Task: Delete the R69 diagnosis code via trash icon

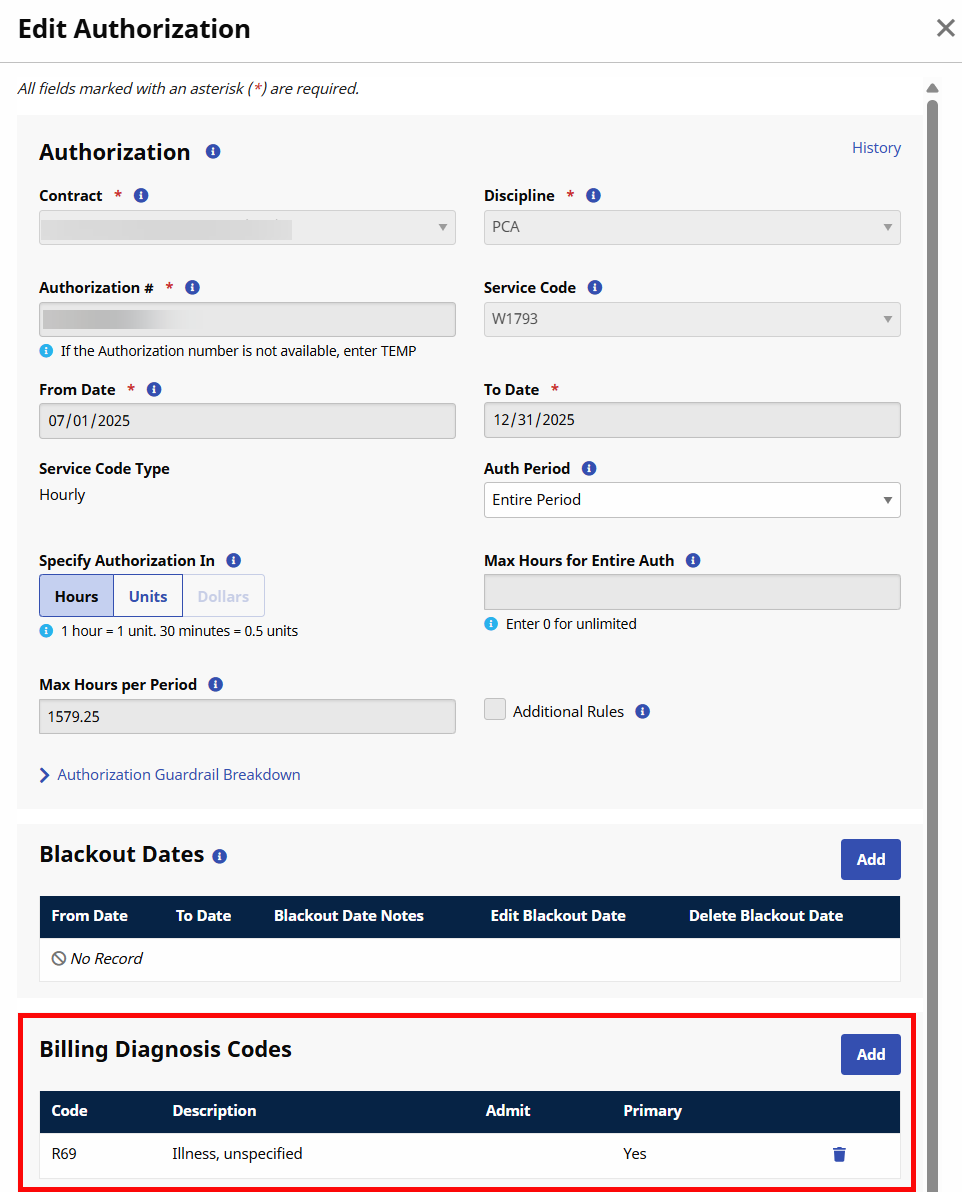Action: pyautogui.click(x=839, y=1154)
